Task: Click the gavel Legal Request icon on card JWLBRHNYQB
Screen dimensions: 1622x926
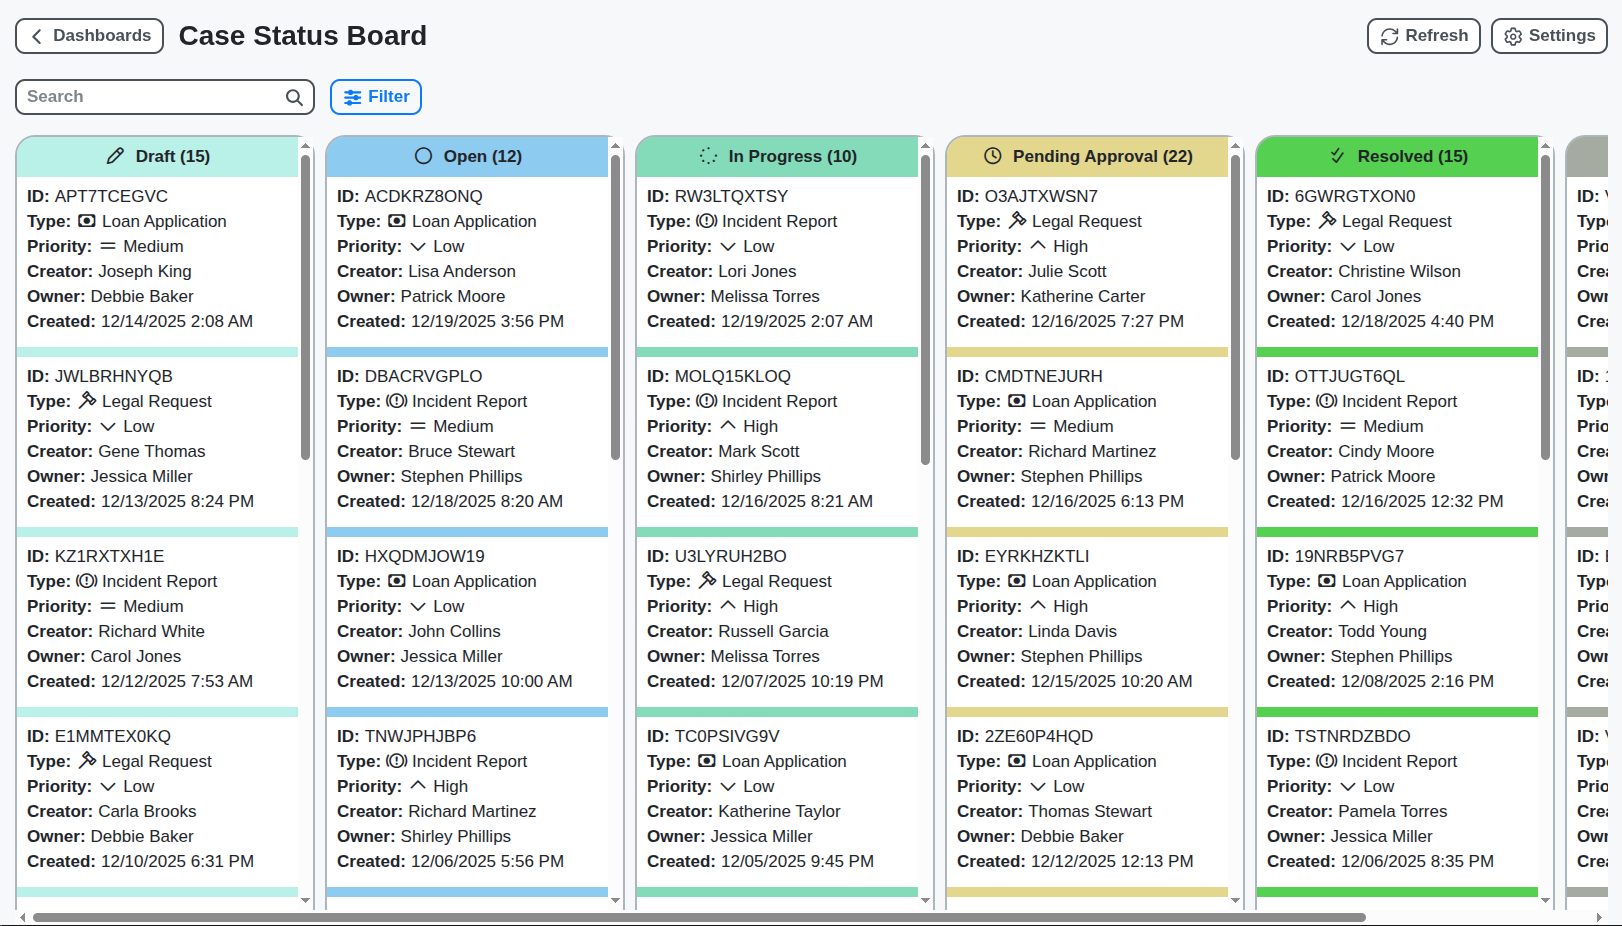Action: 86,400
